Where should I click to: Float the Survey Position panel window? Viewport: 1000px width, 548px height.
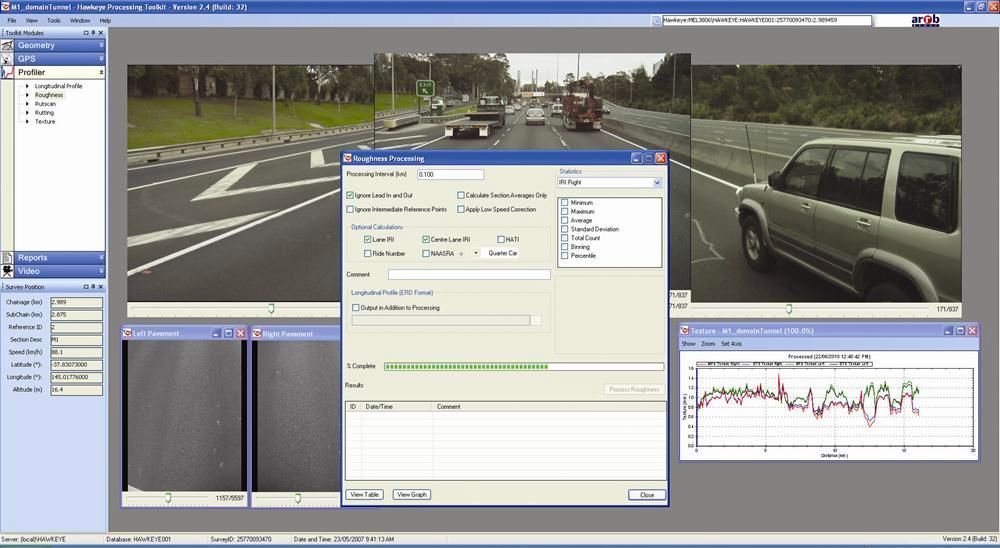86,287
